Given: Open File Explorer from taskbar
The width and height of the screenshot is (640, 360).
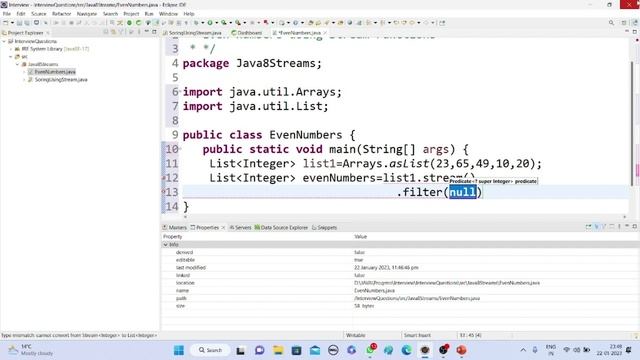Looking at the screenshot, I should point(278,350).
